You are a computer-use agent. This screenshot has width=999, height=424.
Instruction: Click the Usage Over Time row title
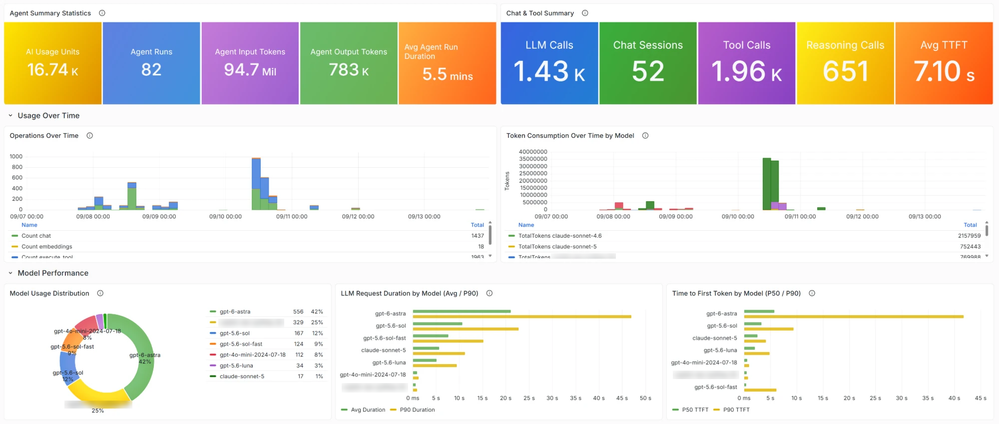[x=48, y=115]
